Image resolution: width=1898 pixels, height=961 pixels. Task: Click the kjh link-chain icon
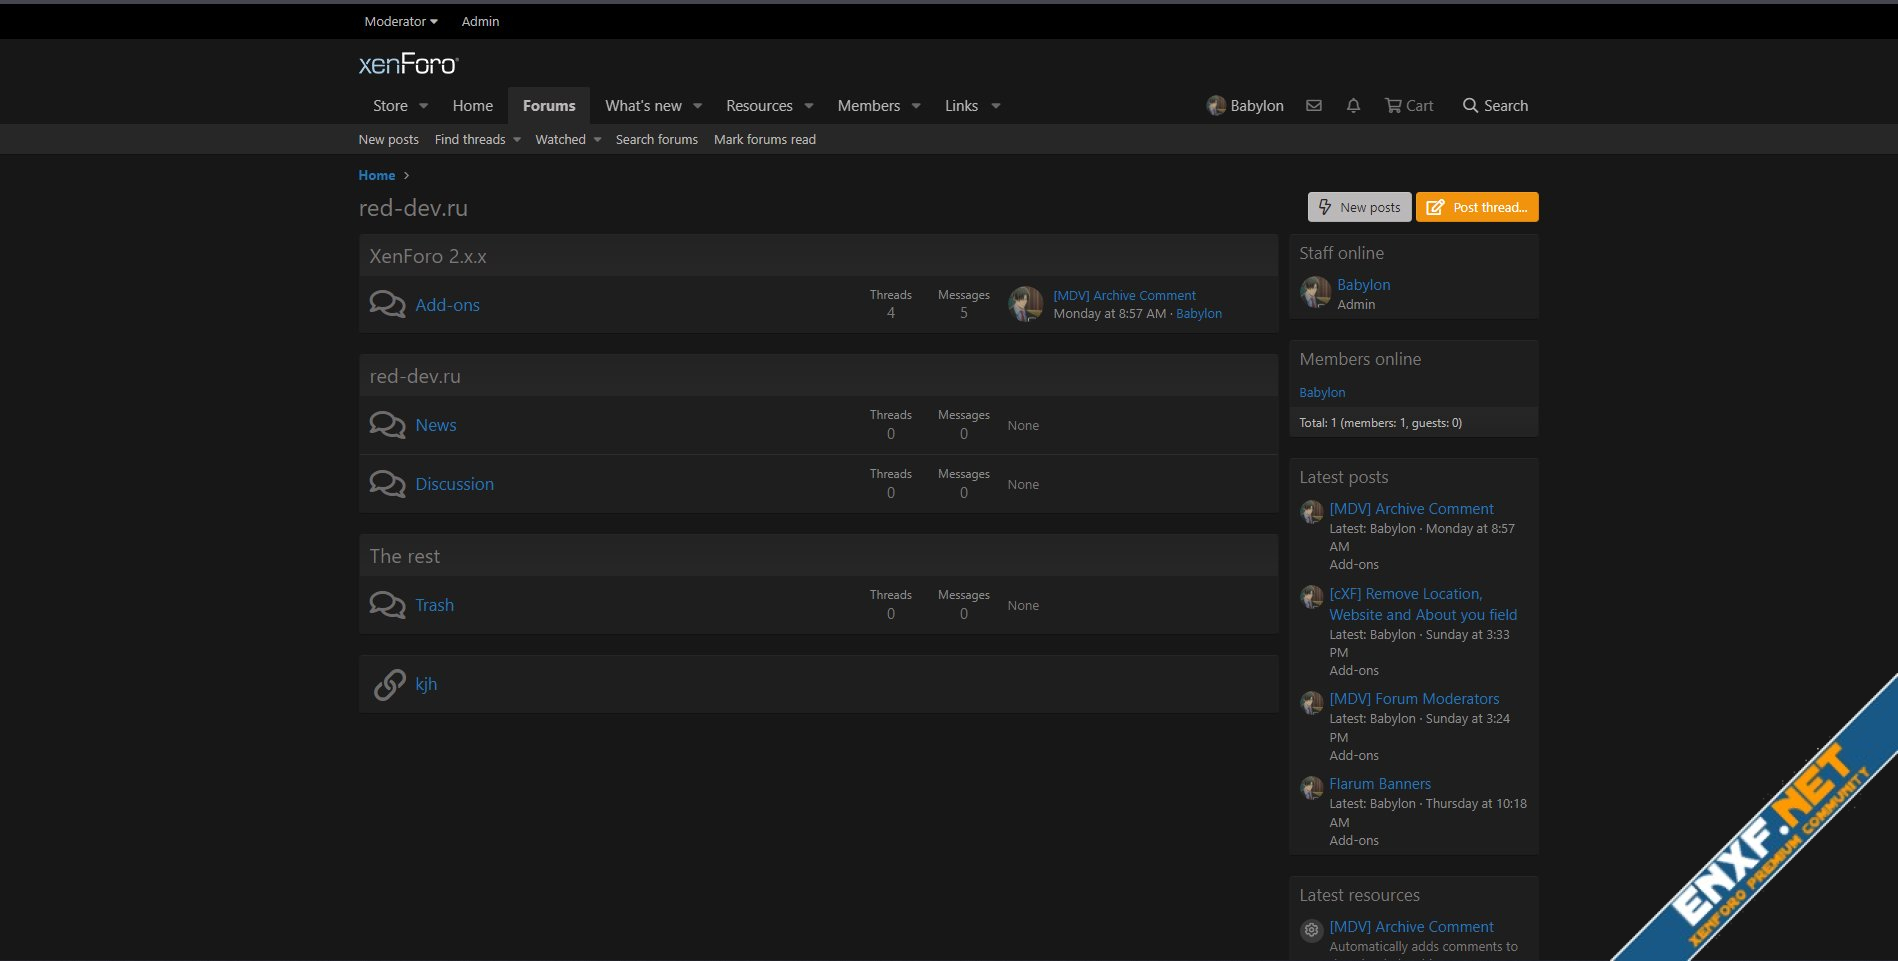point(389,684)
